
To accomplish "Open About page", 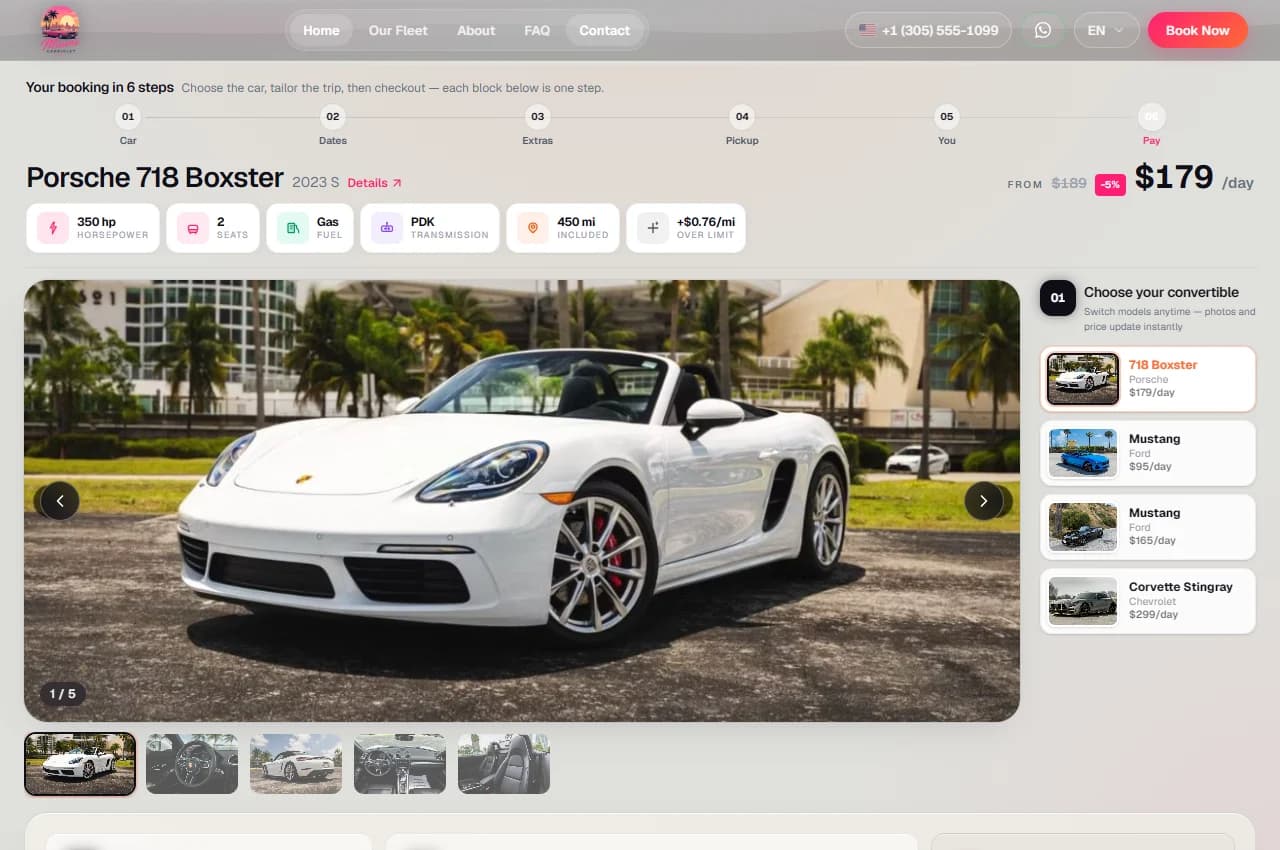I will (x=476, y=30).
